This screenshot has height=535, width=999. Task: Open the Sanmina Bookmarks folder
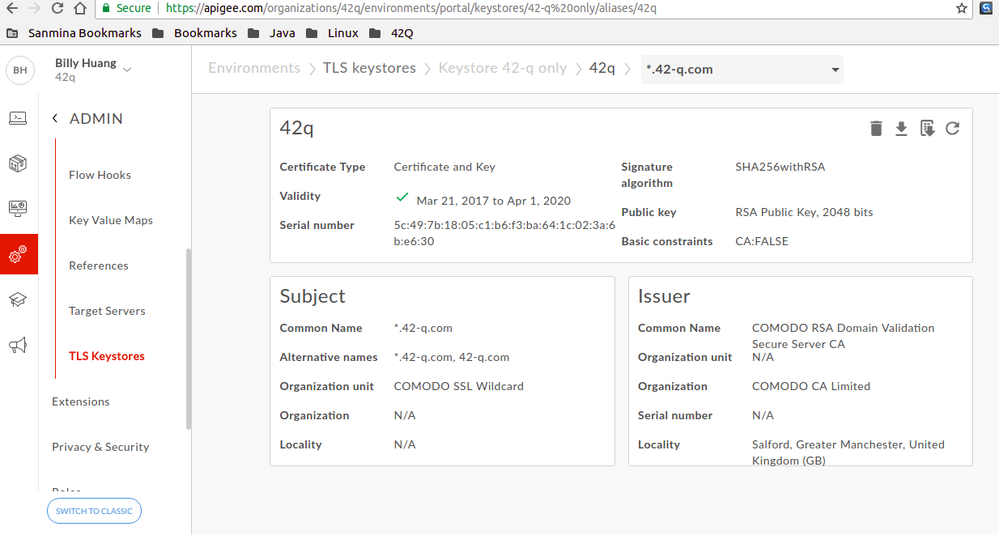pyautogui.click(x=74, y=33)
